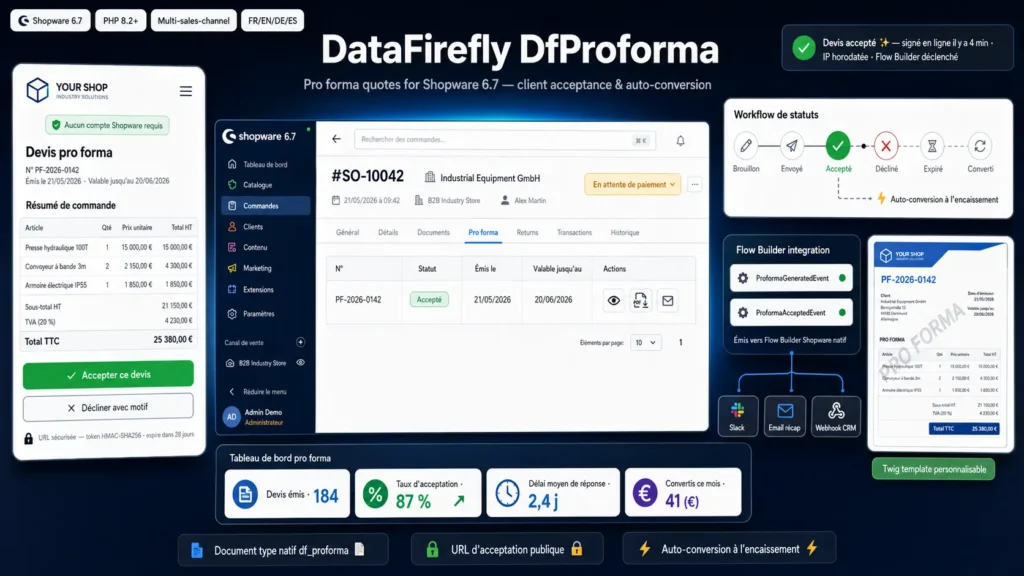This screenshot has width=1024, height=576.
Task: Click the green Accepter ce devis button
Action: (108, 375)
